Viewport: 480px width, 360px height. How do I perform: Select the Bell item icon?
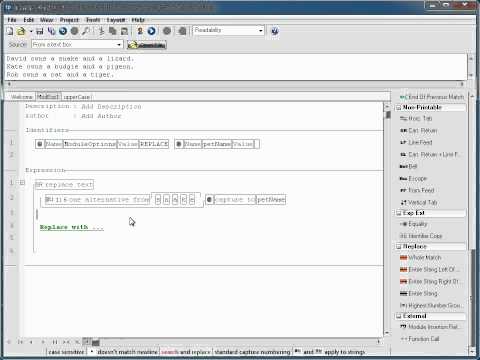point(403,166)
